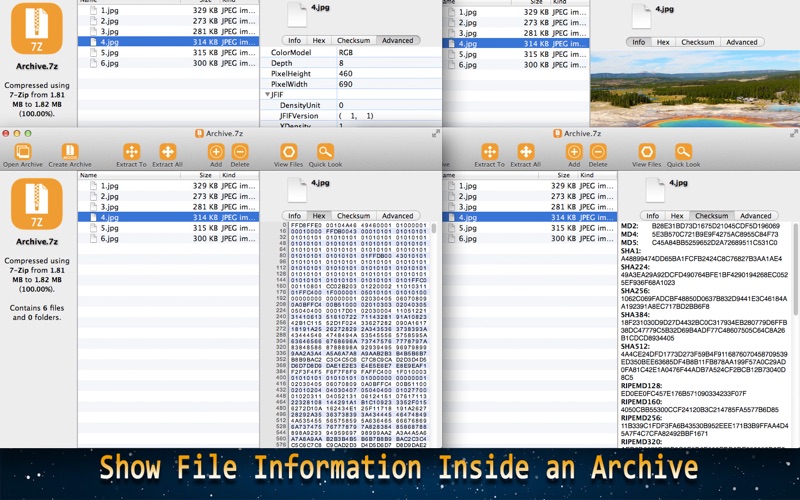Click 7Z archive icon in hex-dump window sidebar
The image size is (800, 500).
(37, 204)
